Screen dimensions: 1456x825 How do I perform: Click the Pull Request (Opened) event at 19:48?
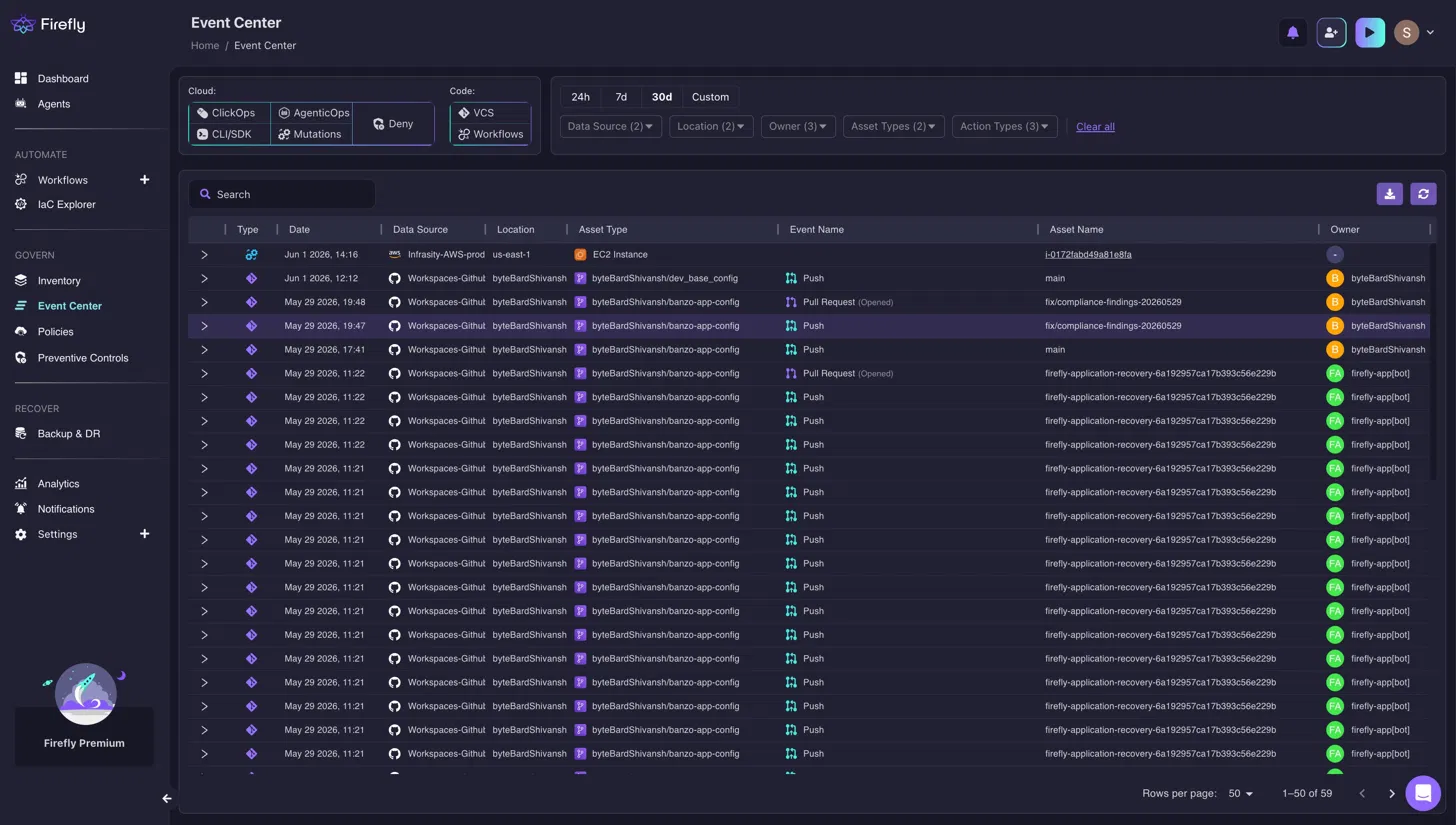click(x=839, y=302)
